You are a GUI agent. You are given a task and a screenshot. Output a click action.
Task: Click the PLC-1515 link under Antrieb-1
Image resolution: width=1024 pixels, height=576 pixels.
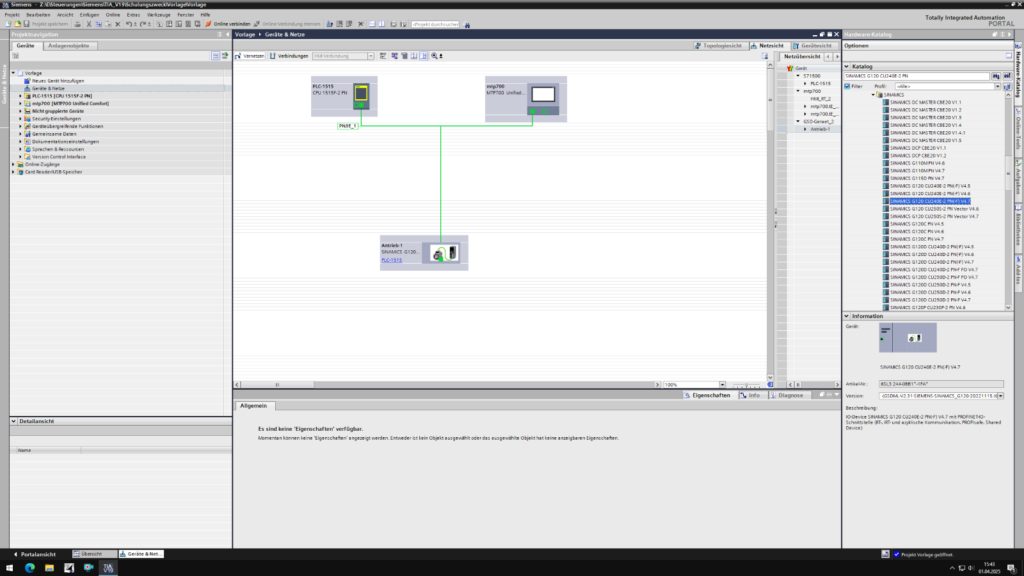[x=392, y=260]
